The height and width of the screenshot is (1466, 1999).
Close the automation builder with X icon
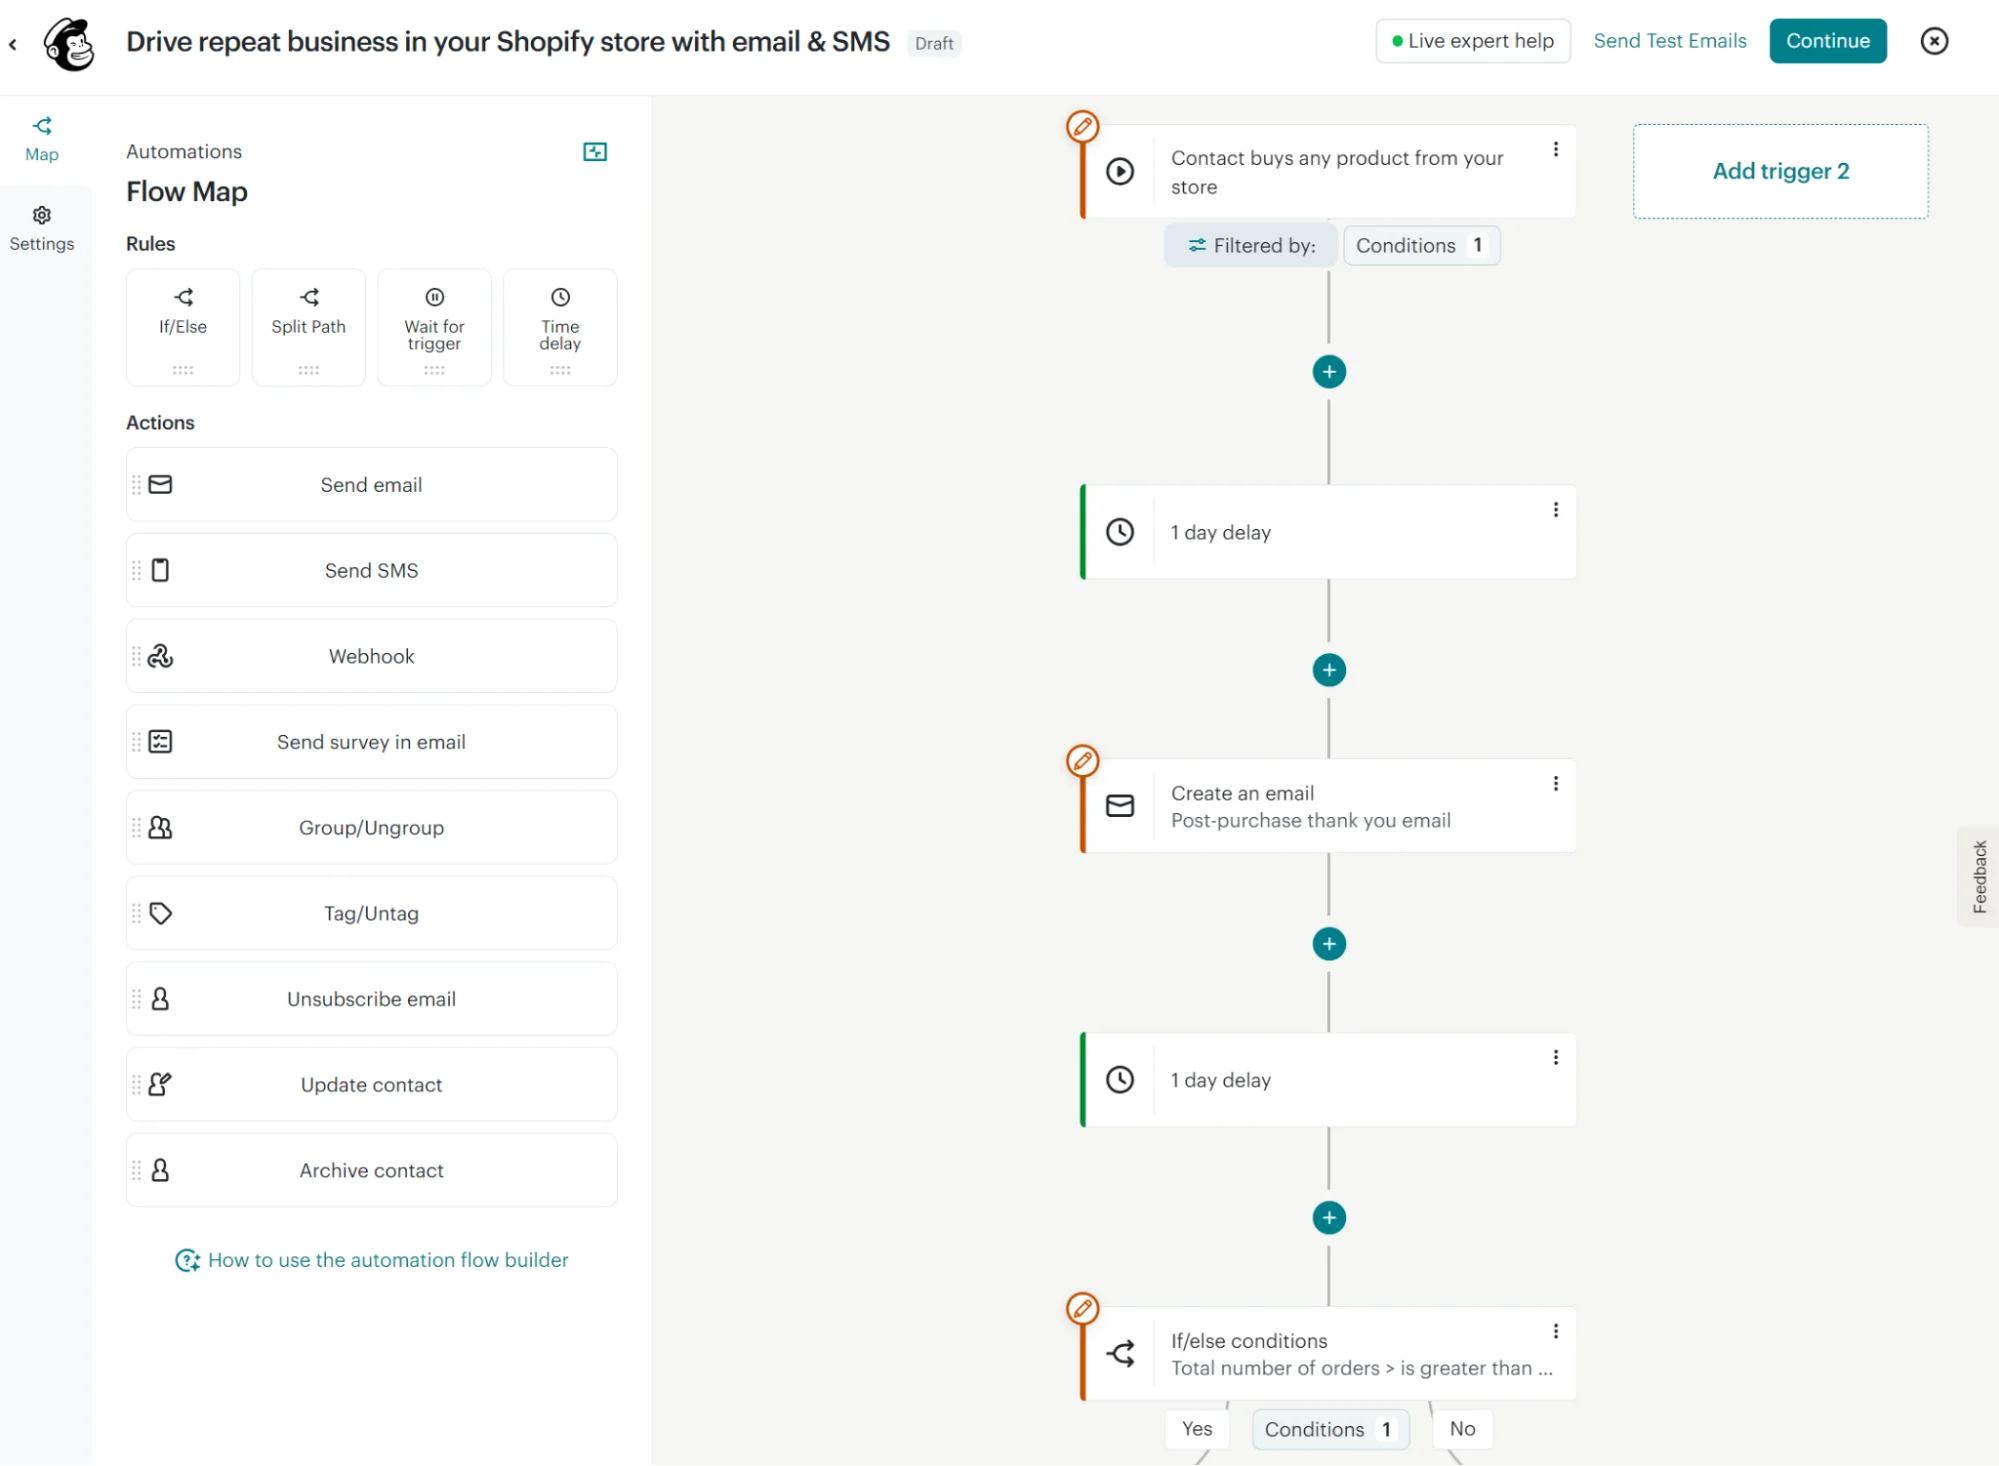coord(1934,41)
